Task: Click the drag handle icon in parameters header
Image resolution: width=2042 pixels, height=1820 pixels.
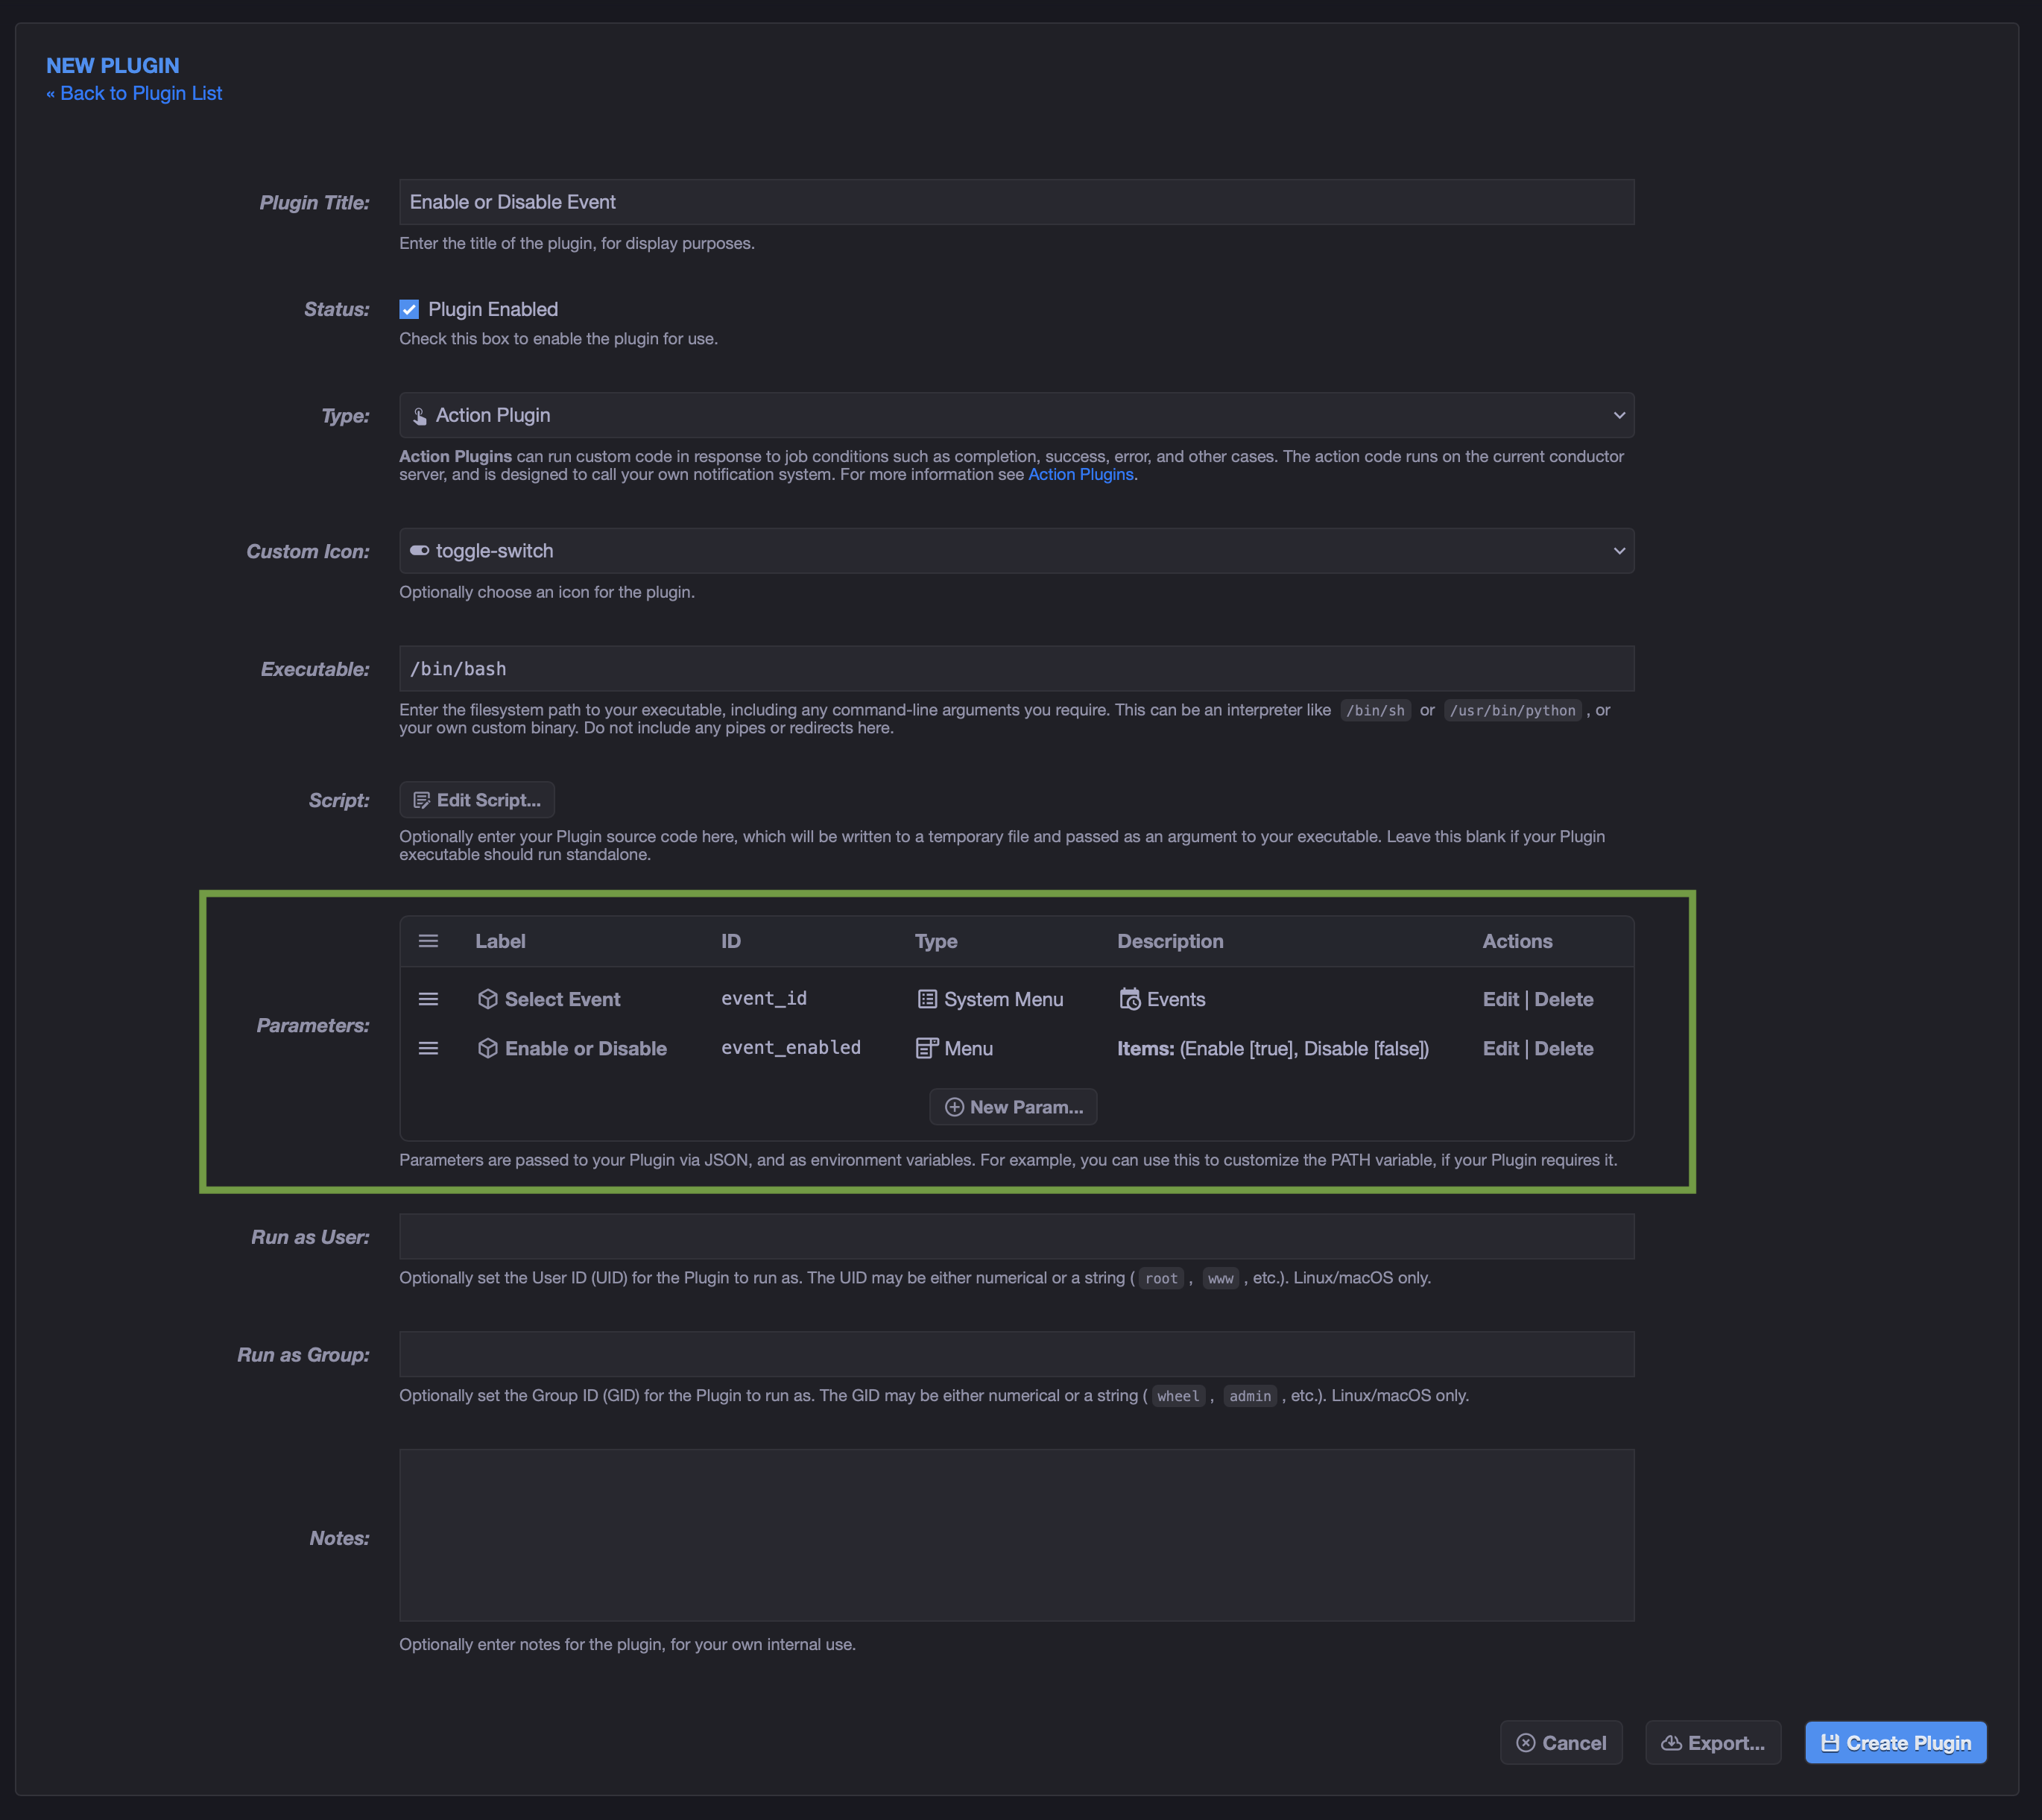Action: tap(428, 941)
